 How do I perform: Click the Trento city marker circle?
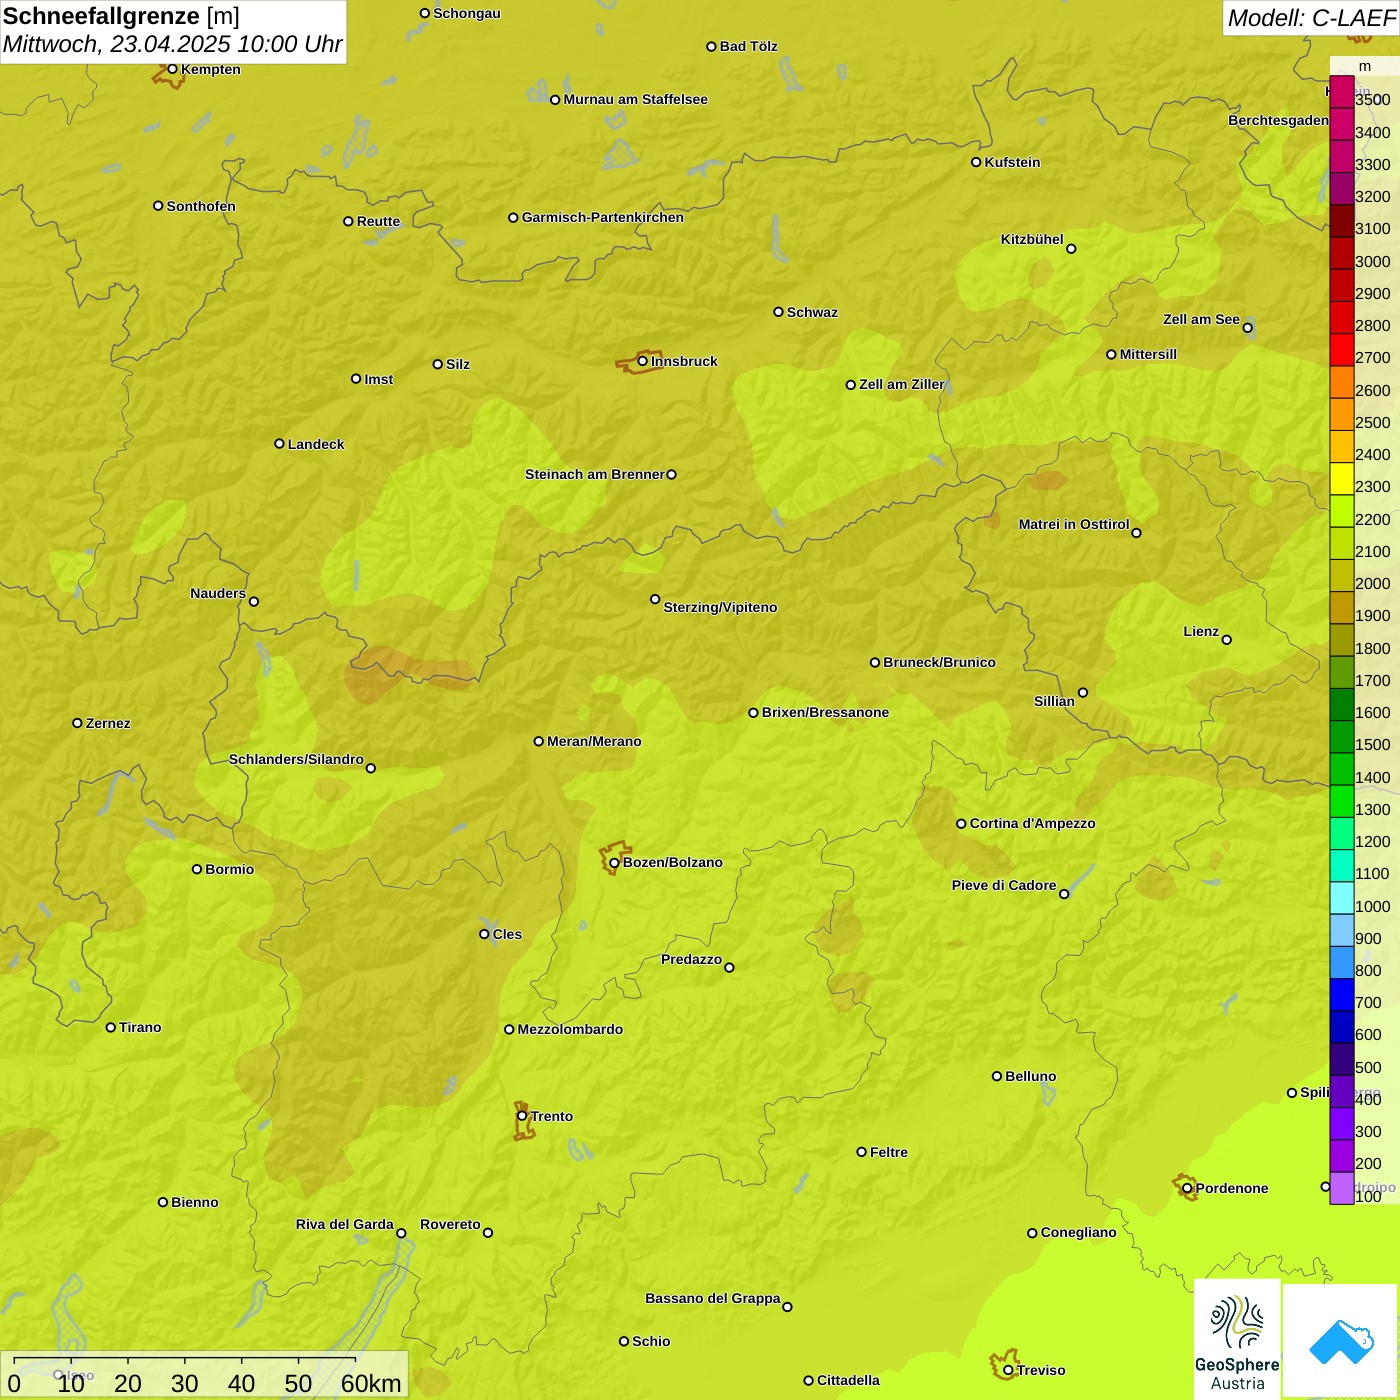pyautogui.click(x=522, y=1116)
